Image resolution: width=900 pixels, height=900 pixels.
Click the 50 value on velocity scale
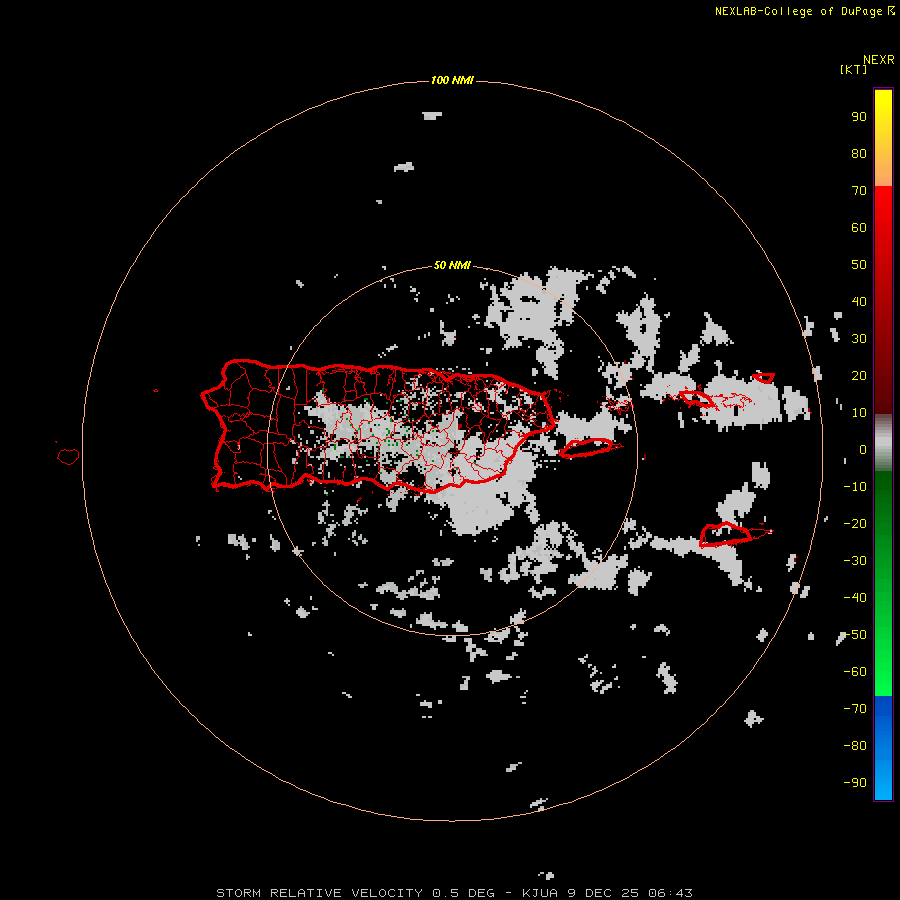(x=859, y=265)
